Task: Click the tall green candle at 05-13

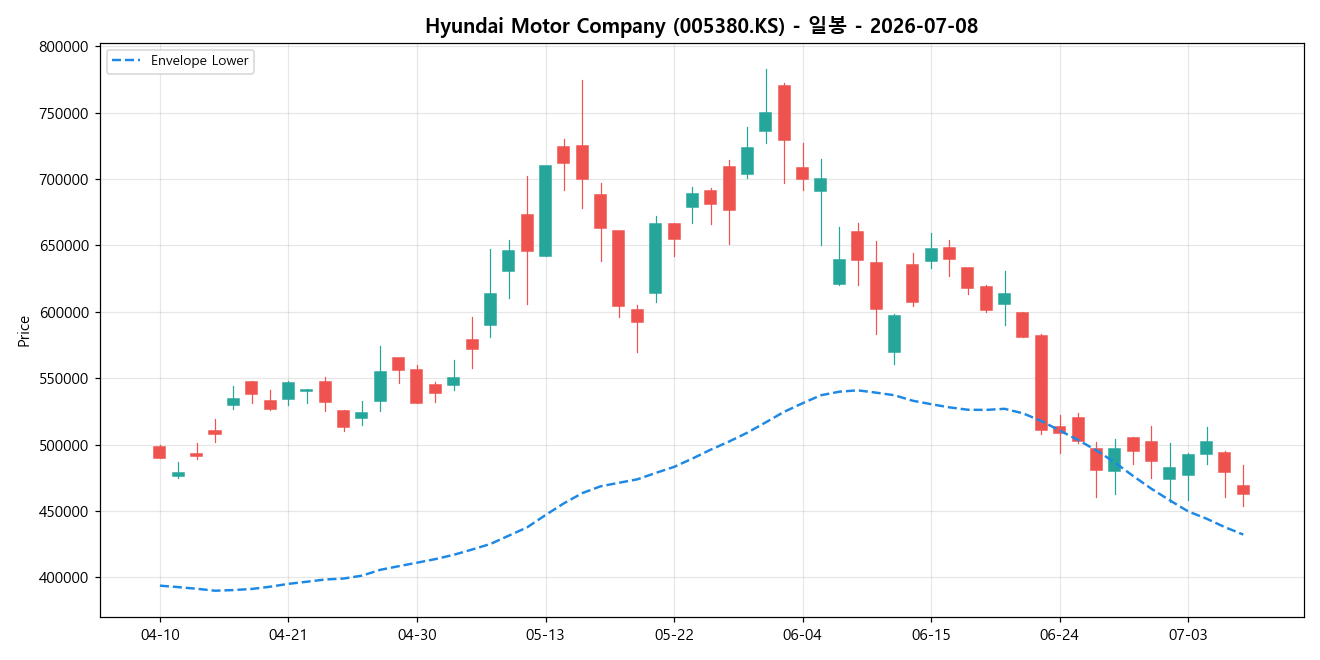Action: [545, 211]
